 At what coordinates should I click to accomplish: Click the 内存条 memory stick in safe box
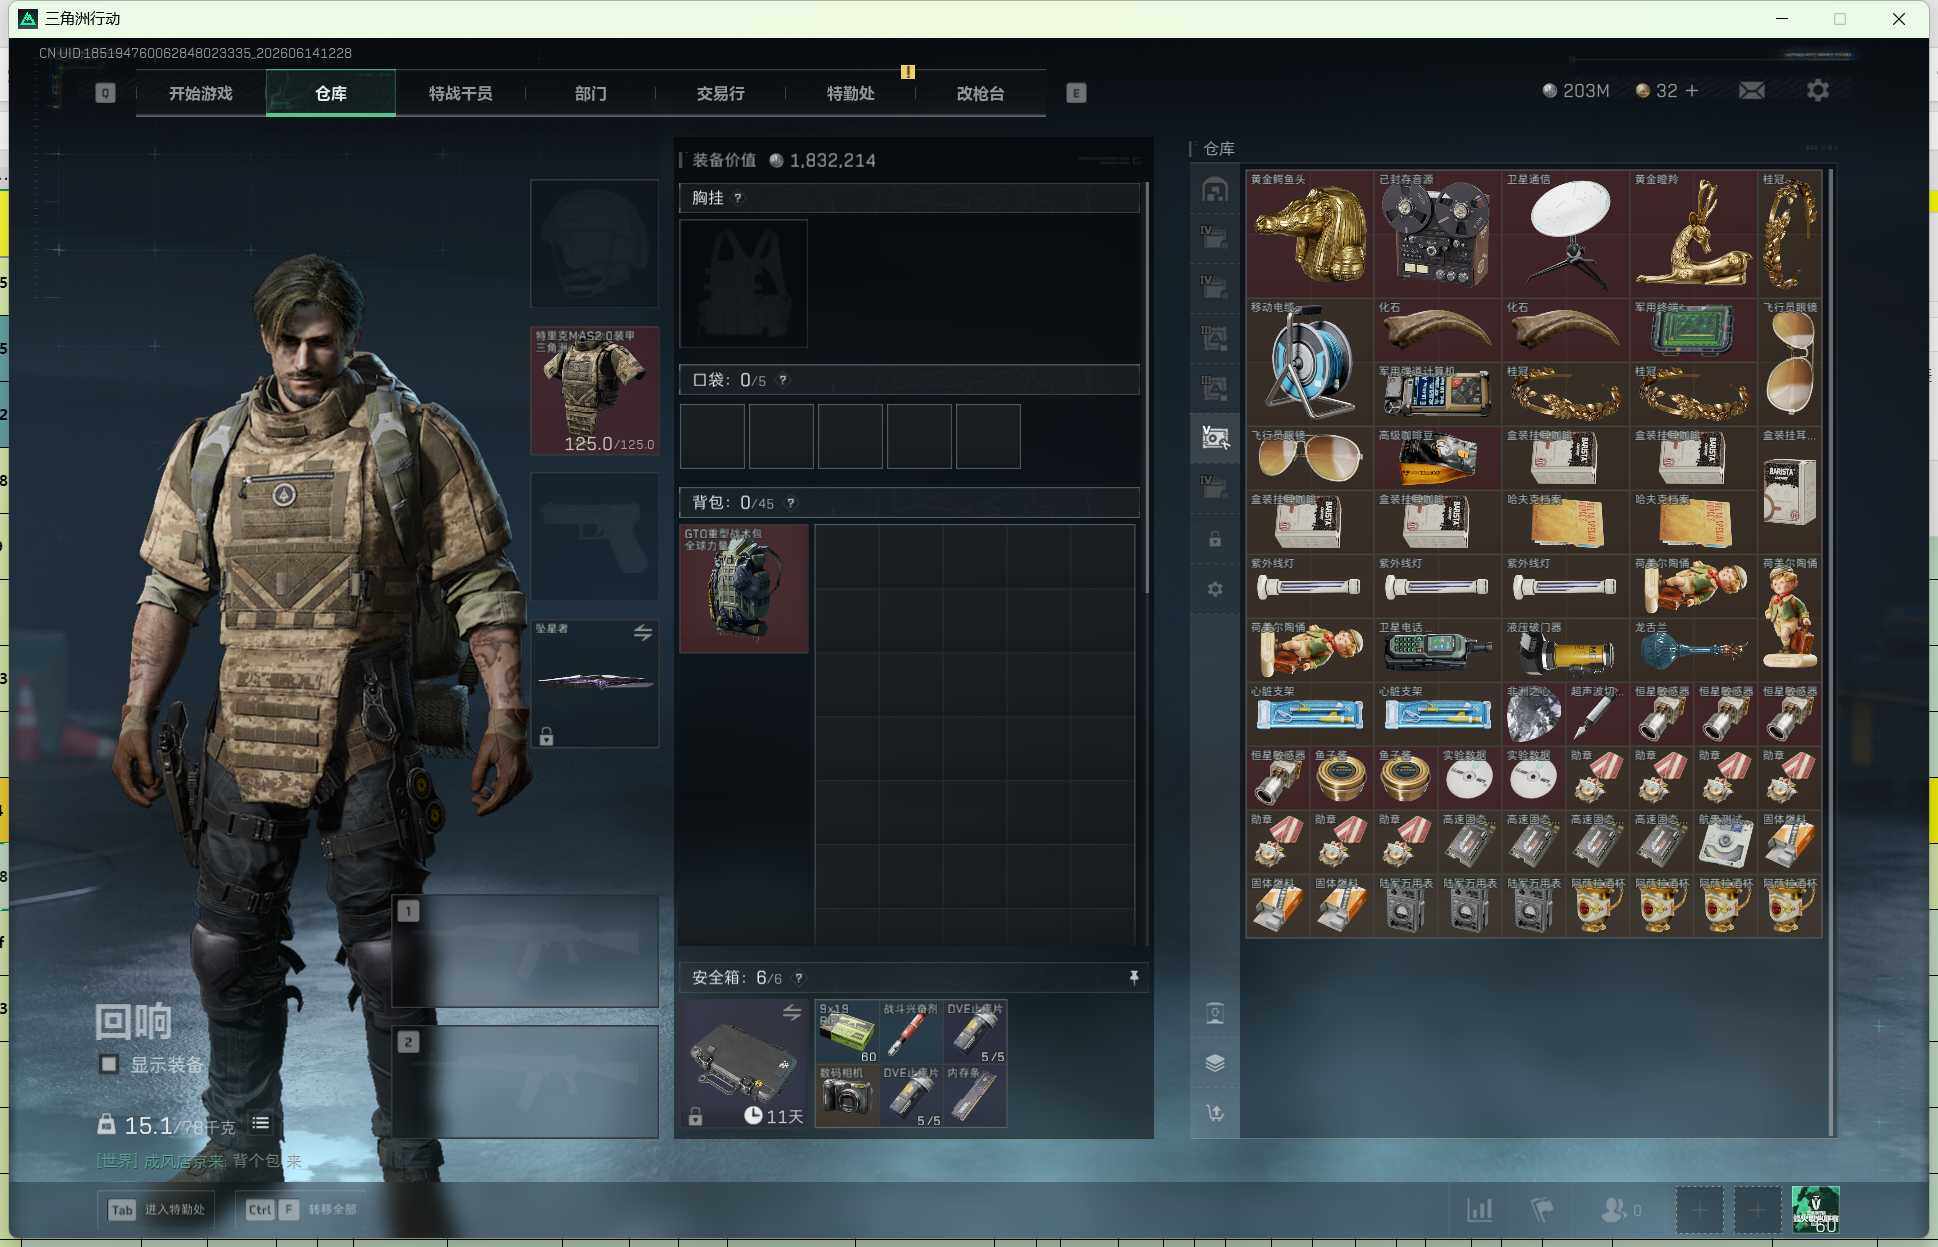[975, 1096]
